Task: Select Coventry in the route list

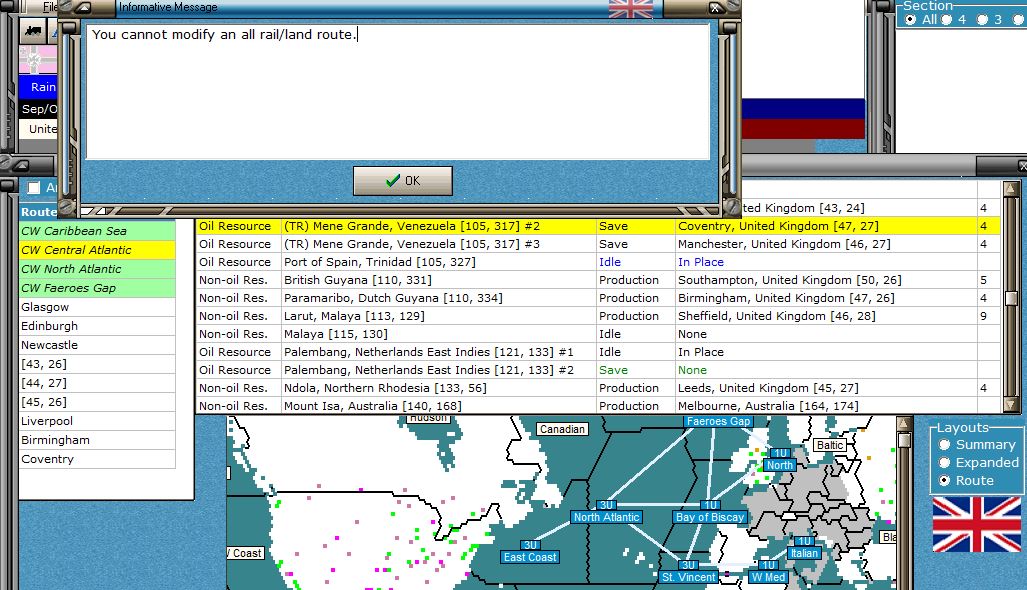Action: click(x=98, y=458)
